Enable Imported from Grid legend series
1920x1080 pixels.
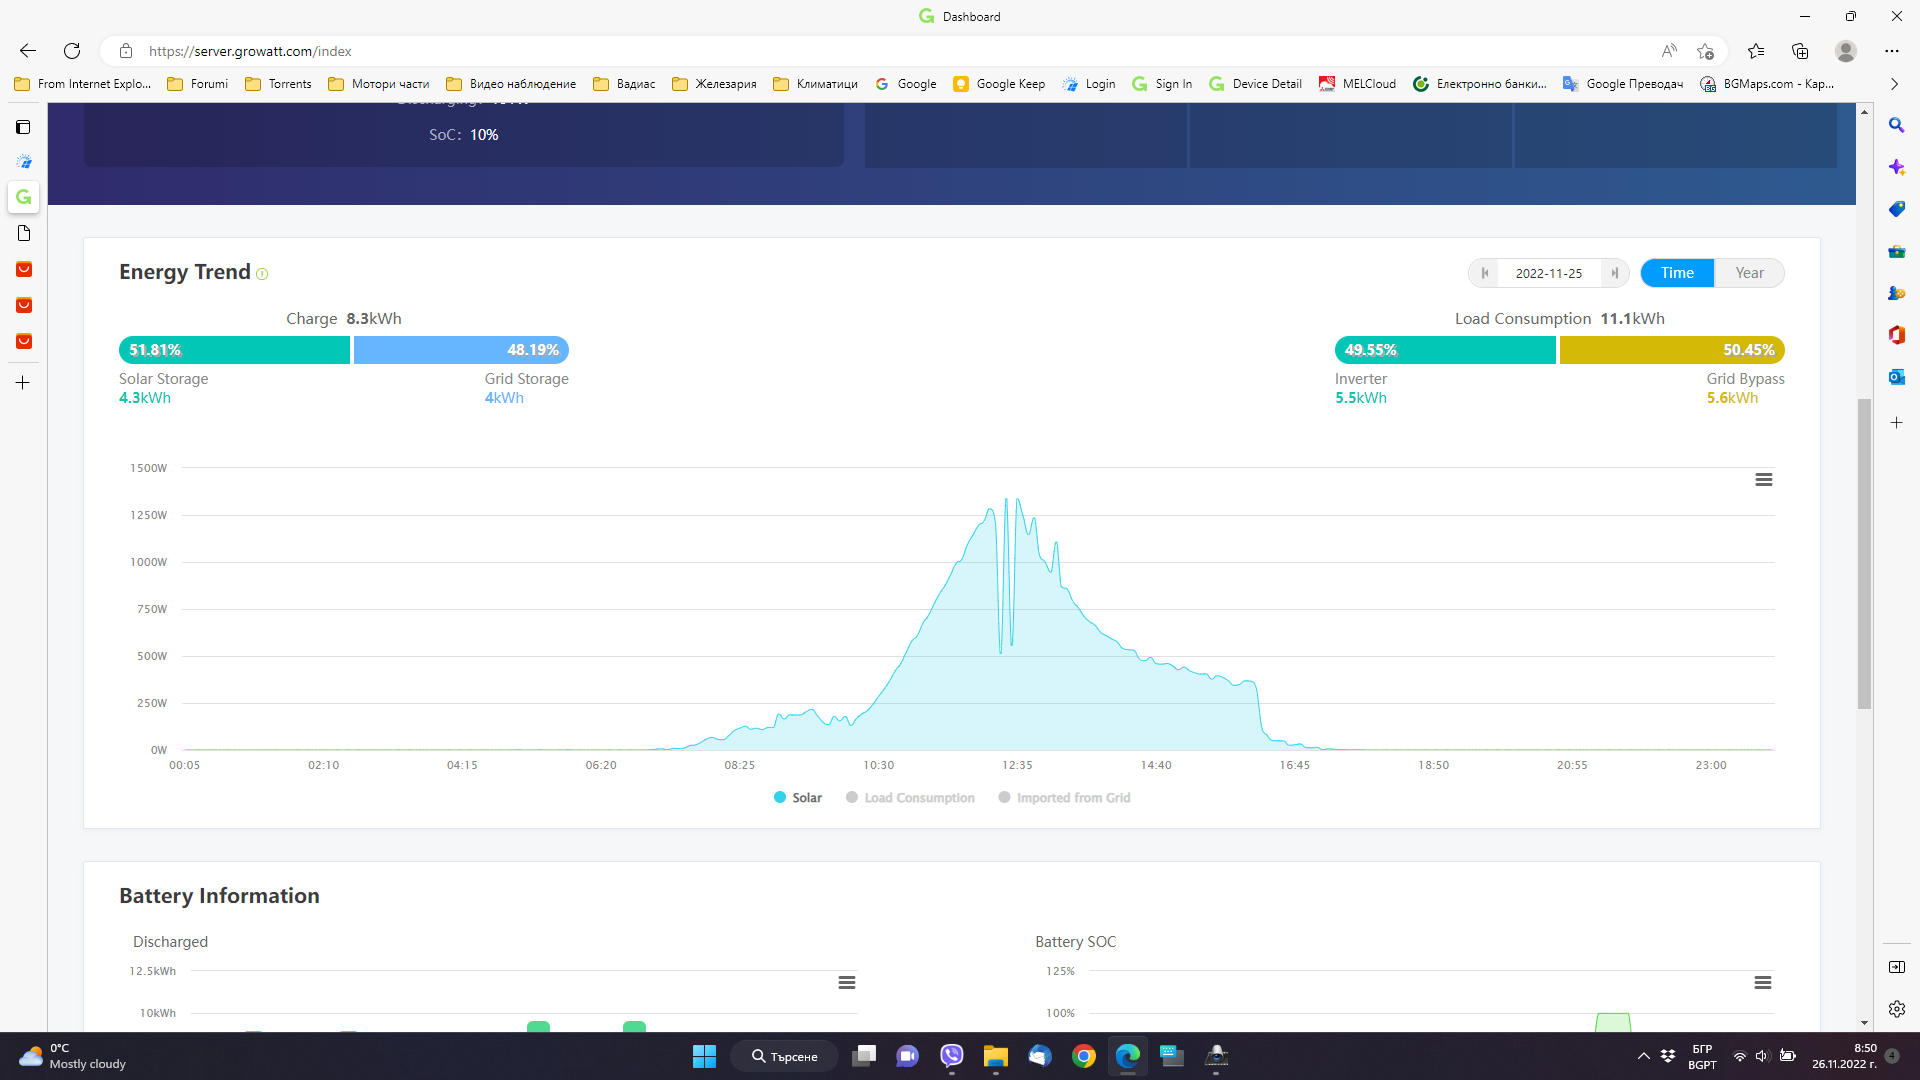tap(1064, 798)
